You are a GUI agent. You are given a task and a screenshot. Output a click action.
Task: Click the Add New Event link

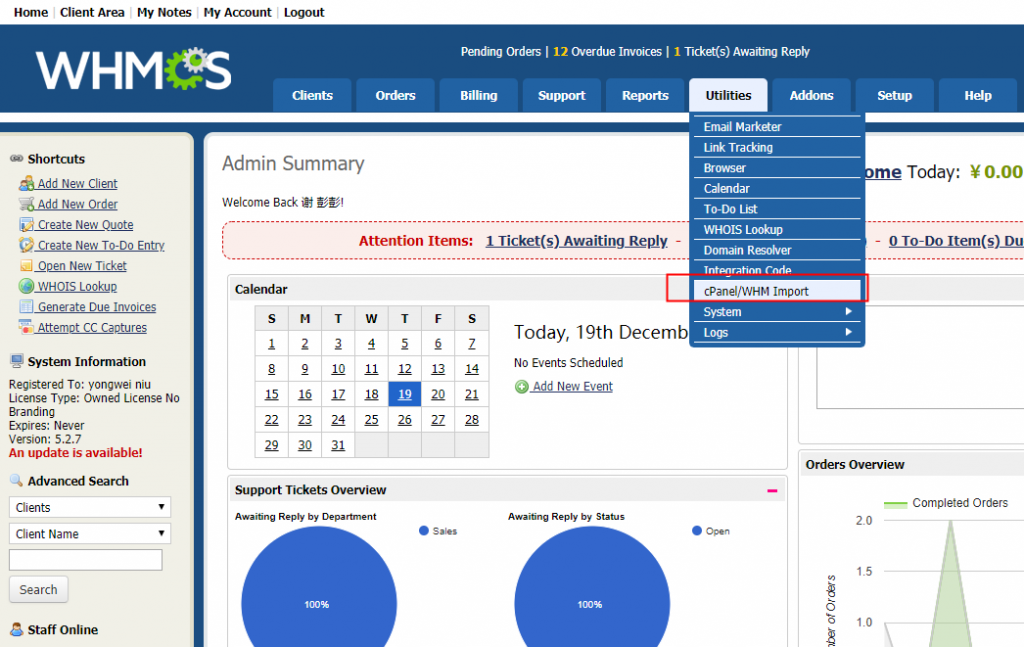573,387
